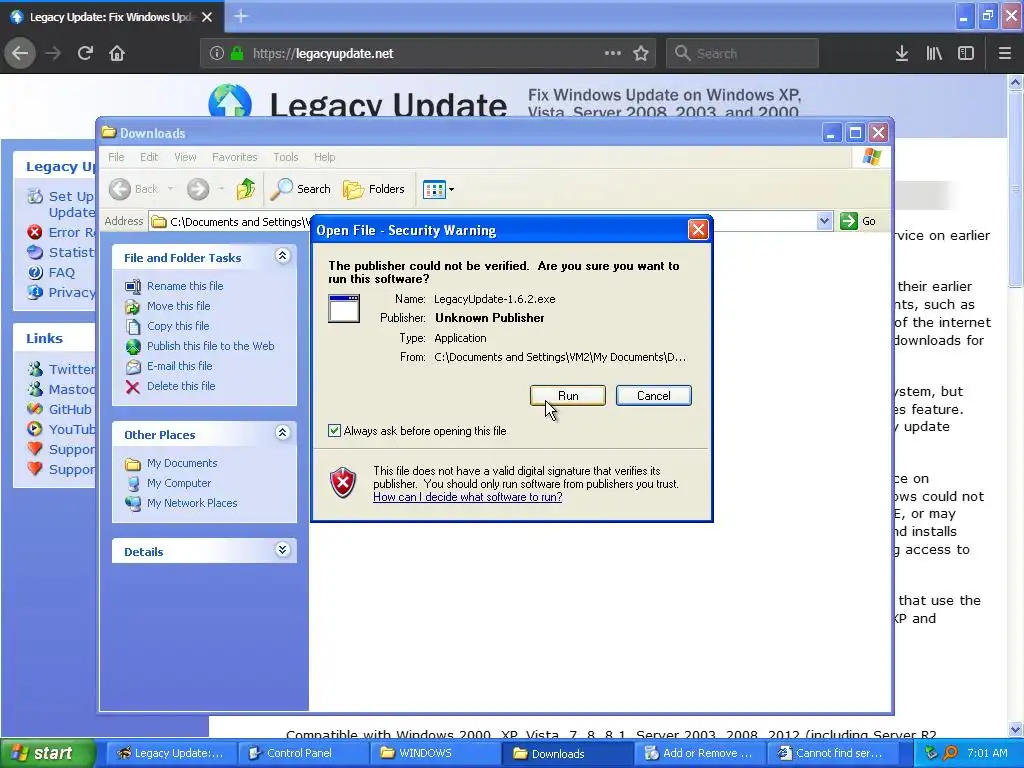Open the Help menu in Downloads window
The width and height of the screenshot is (1024, 768).
(325, 157)
